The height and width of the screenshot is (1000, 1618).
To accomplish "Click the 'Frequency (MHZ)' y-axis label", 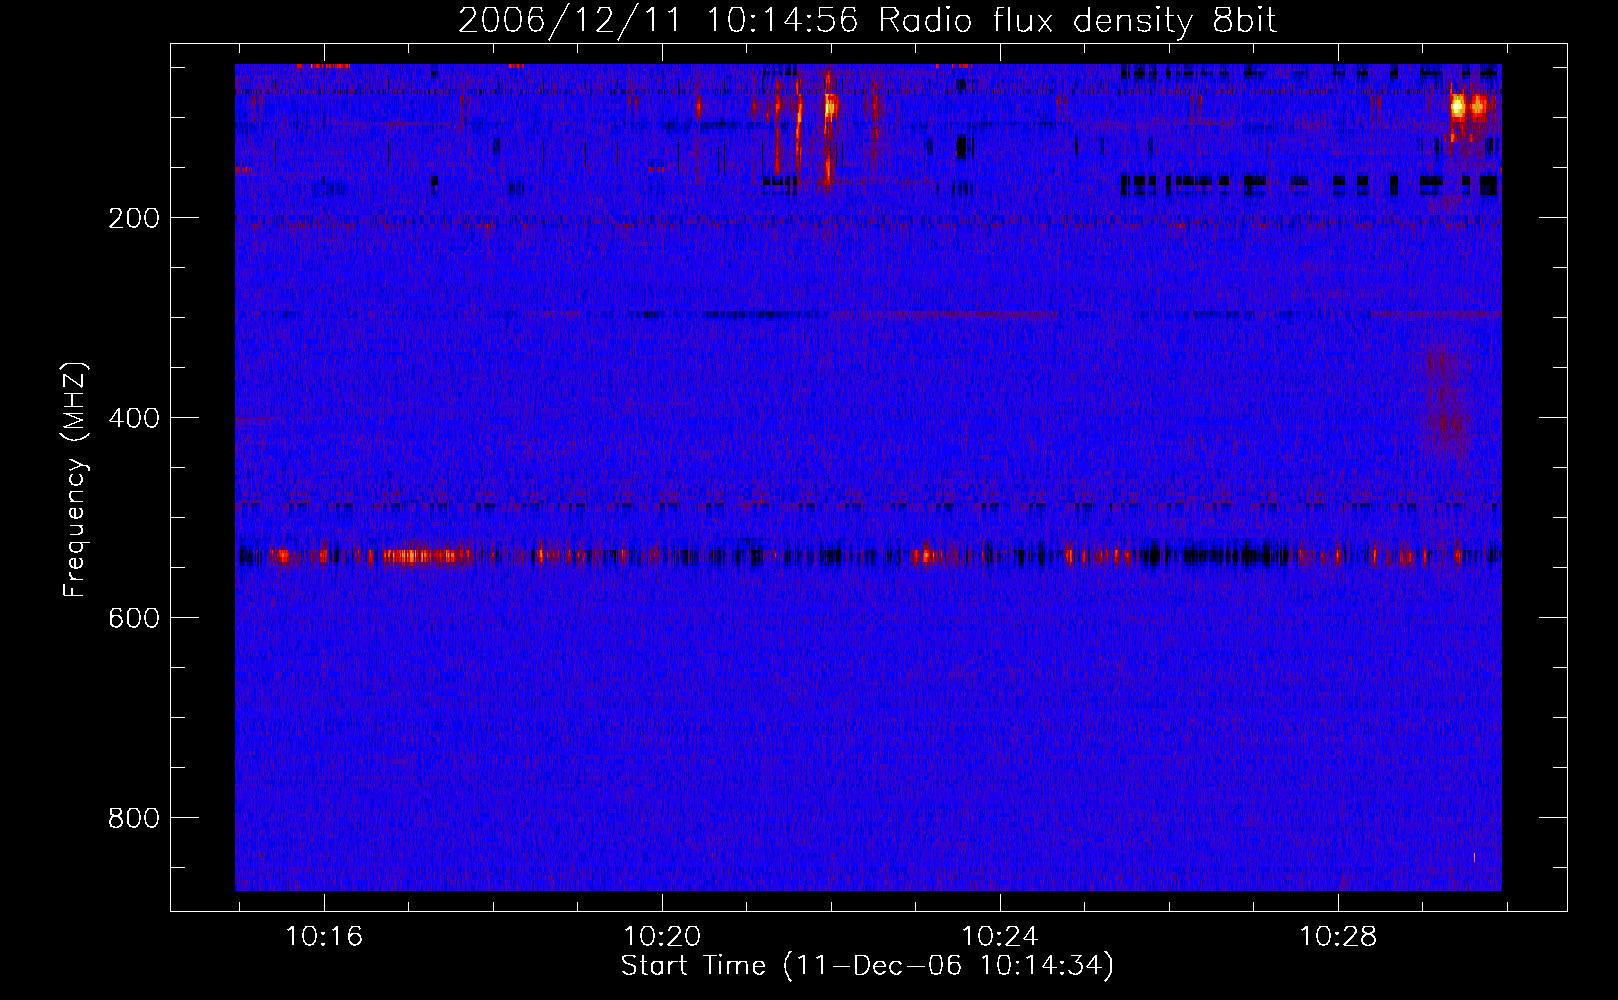I will pyautogui.click(x=75, y=480).
